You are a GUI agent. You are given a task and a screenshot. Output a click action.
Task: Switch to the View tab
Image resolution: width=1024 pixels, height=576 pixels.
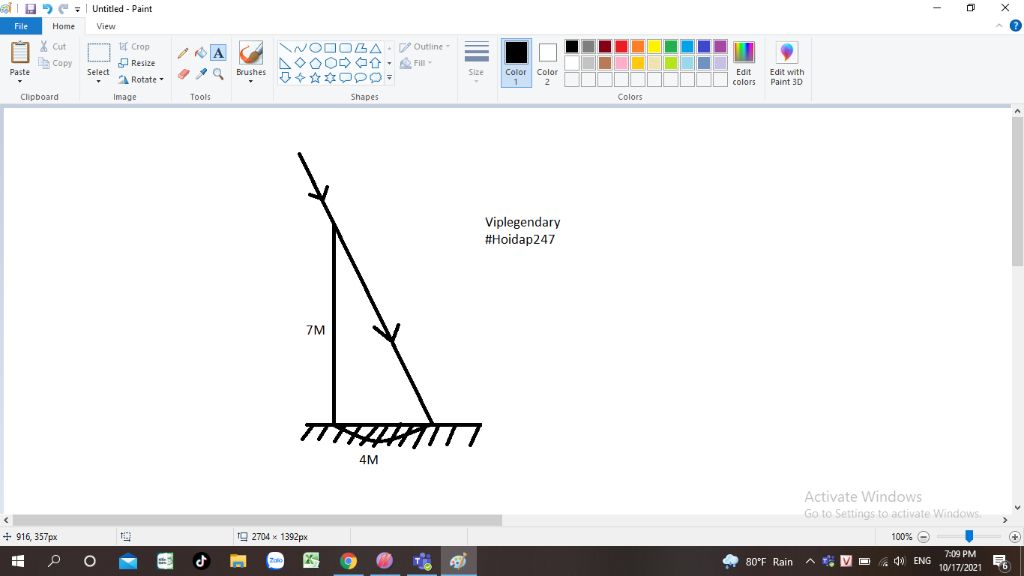(x=106, y=26)
